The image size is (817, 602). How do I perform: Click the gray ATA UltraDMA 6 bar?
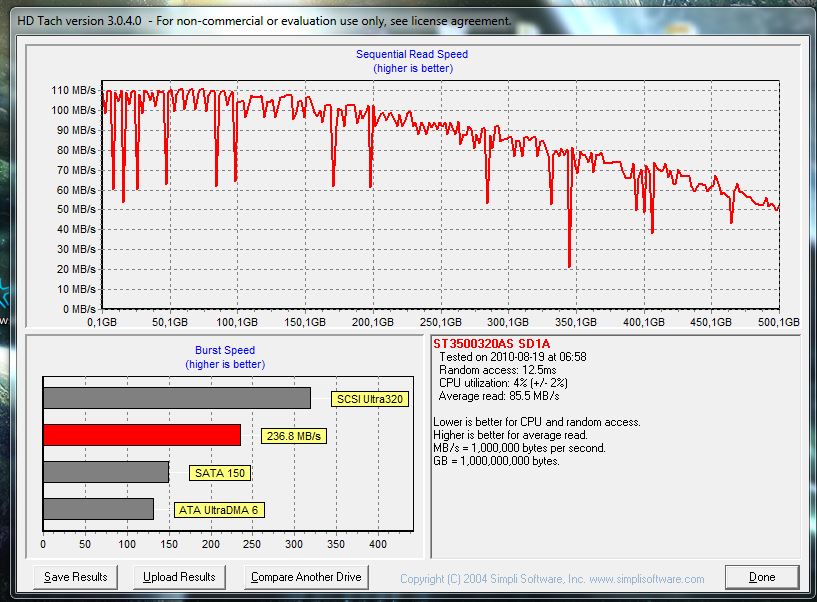[x=98, y=509]
